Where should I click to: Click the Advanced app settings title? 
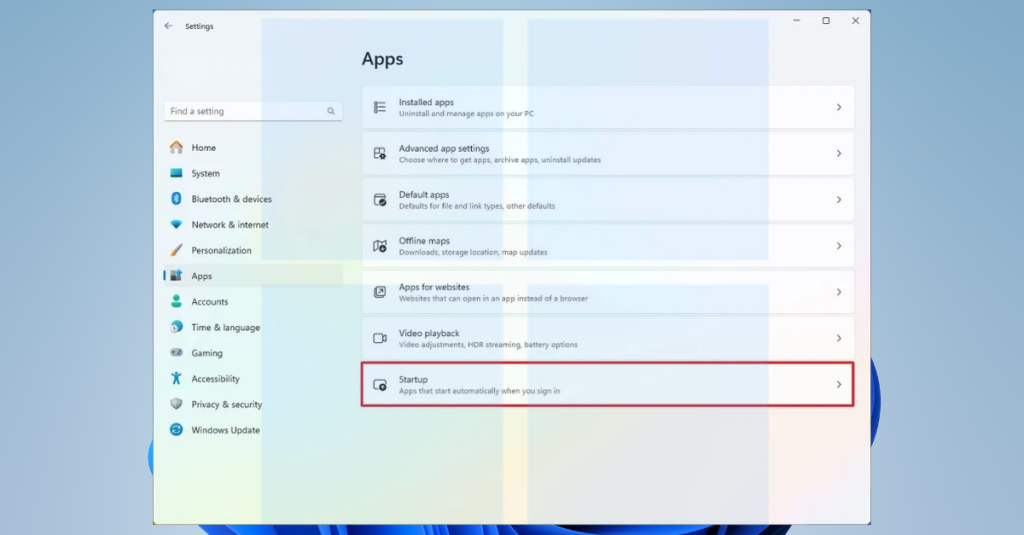pyautogui.click(x=444, y=148)
